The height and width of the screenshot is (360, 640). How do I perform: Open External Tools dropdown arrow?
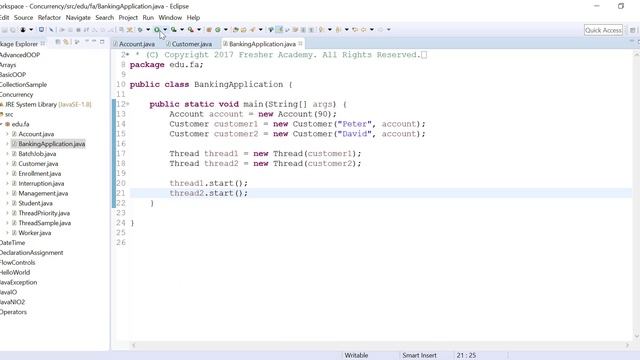pos(199,29)
